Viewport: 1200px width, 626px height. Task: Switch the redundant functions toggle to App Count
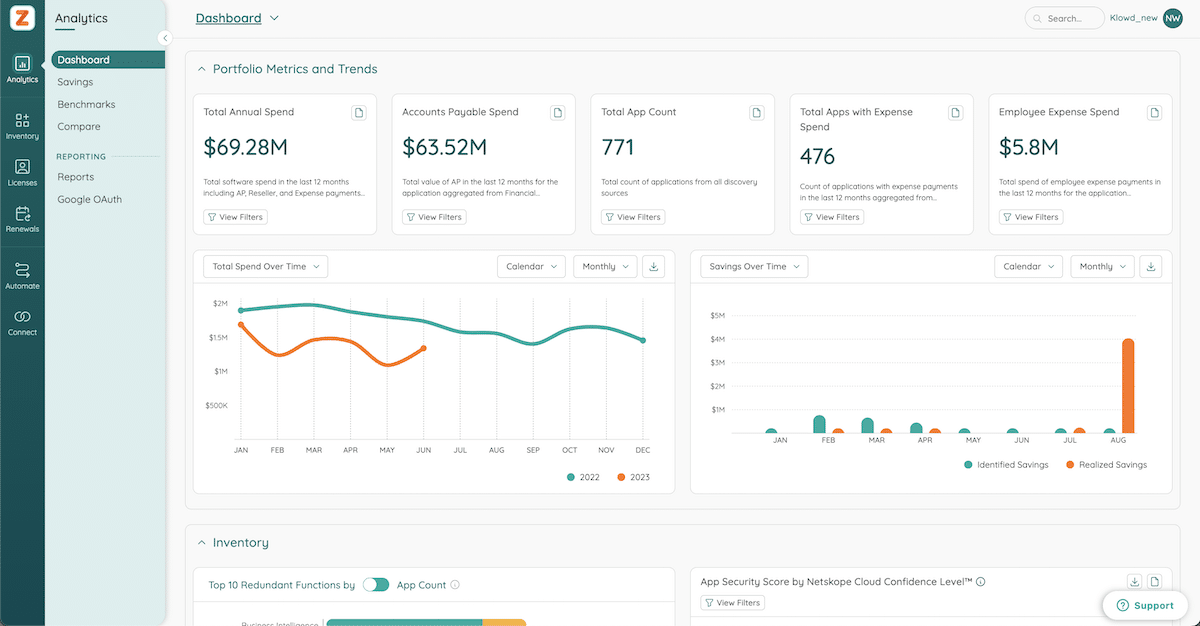pos(376,583)
